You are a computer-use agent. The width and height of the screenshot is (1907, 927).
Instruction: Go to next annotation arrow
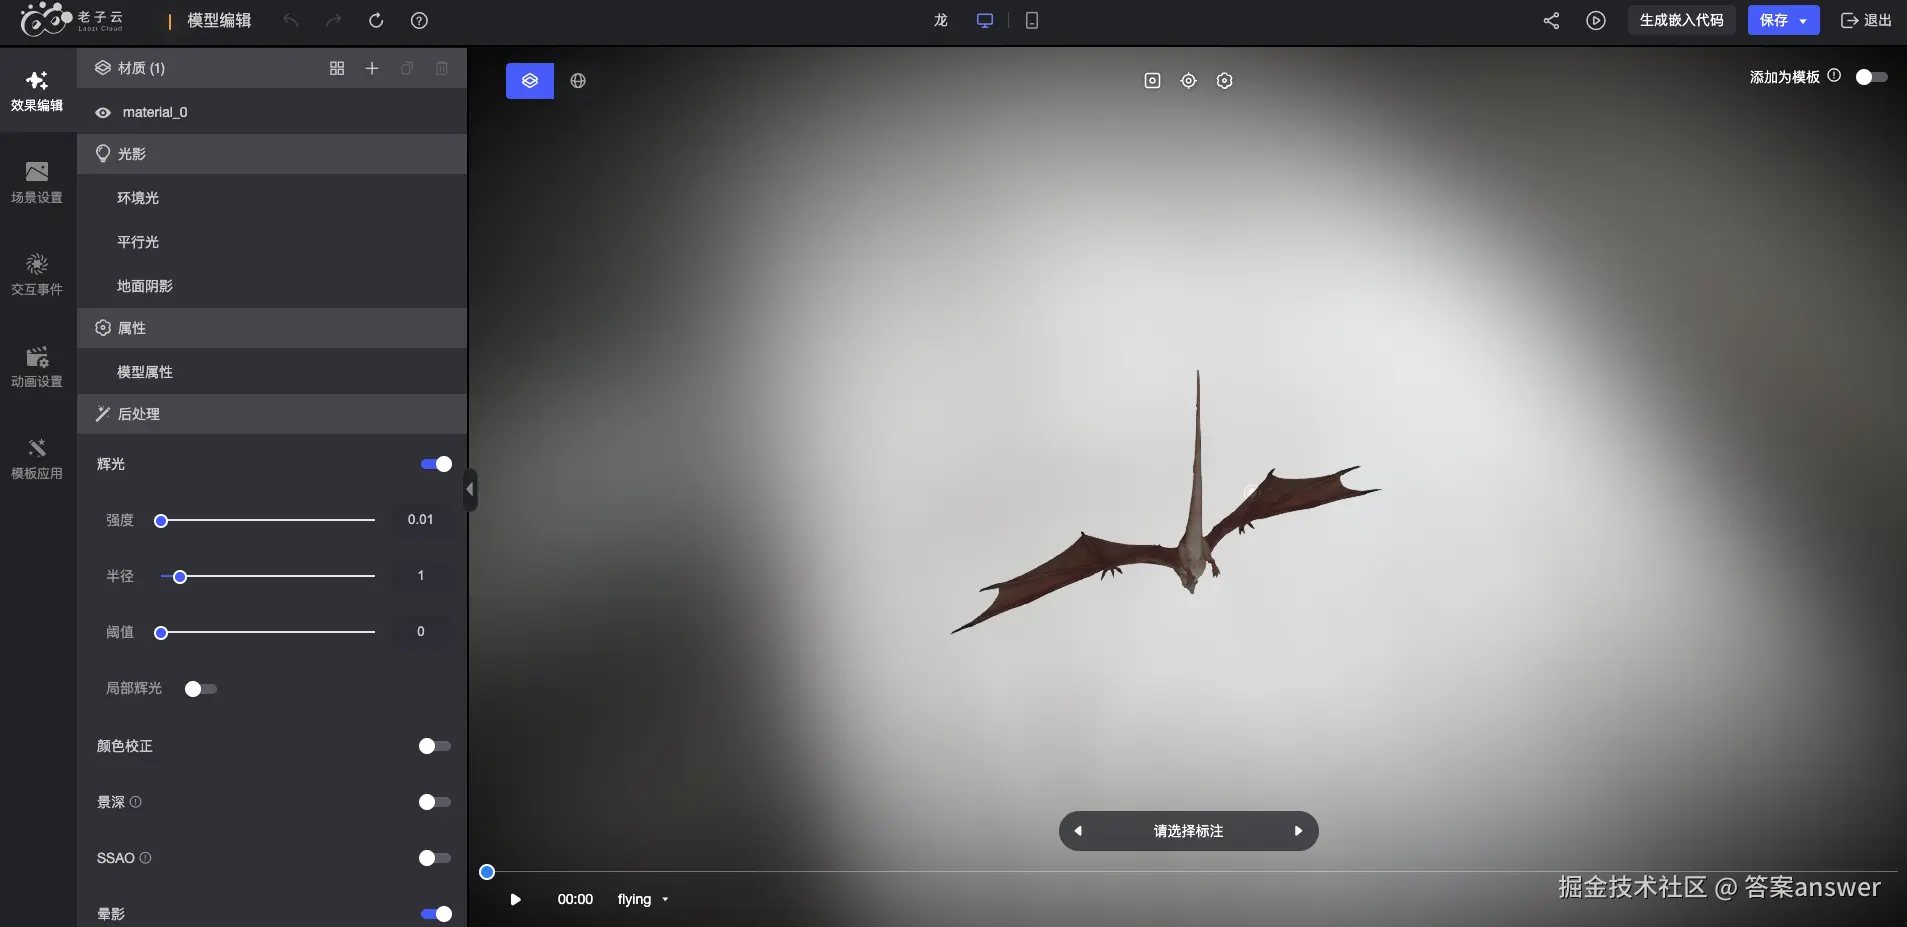coord(1298,831)
